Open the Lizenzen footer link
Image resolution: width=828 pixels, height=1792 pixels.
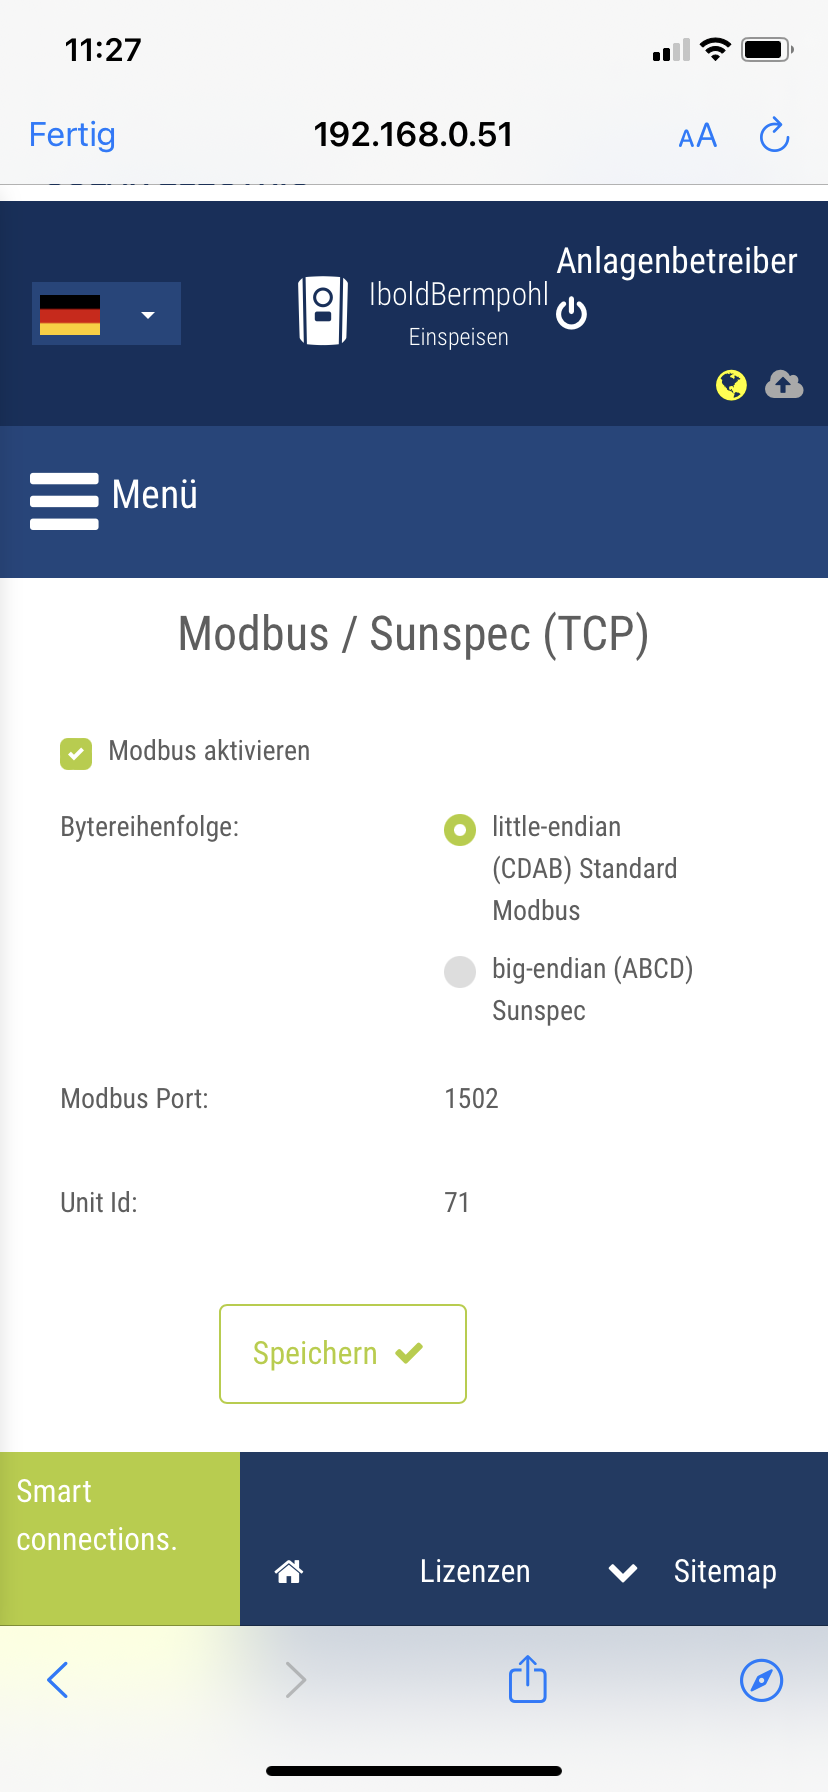tap(475, 1571)
